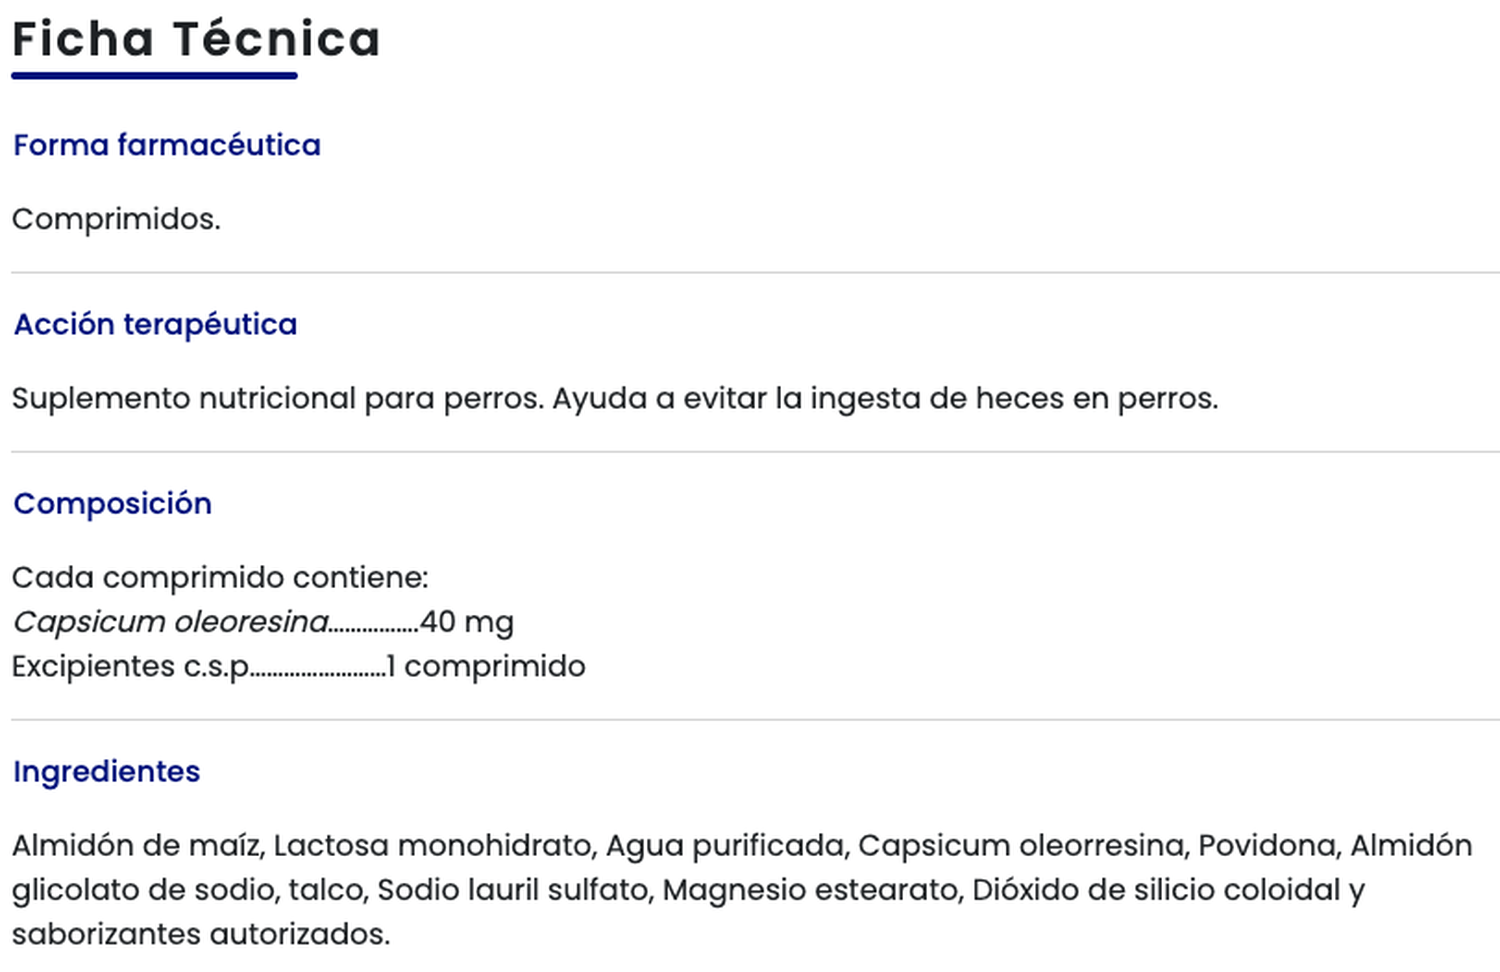Click the line "Cada comprimido contiene:"
The image size is (1500, 972).
(220, 577)
